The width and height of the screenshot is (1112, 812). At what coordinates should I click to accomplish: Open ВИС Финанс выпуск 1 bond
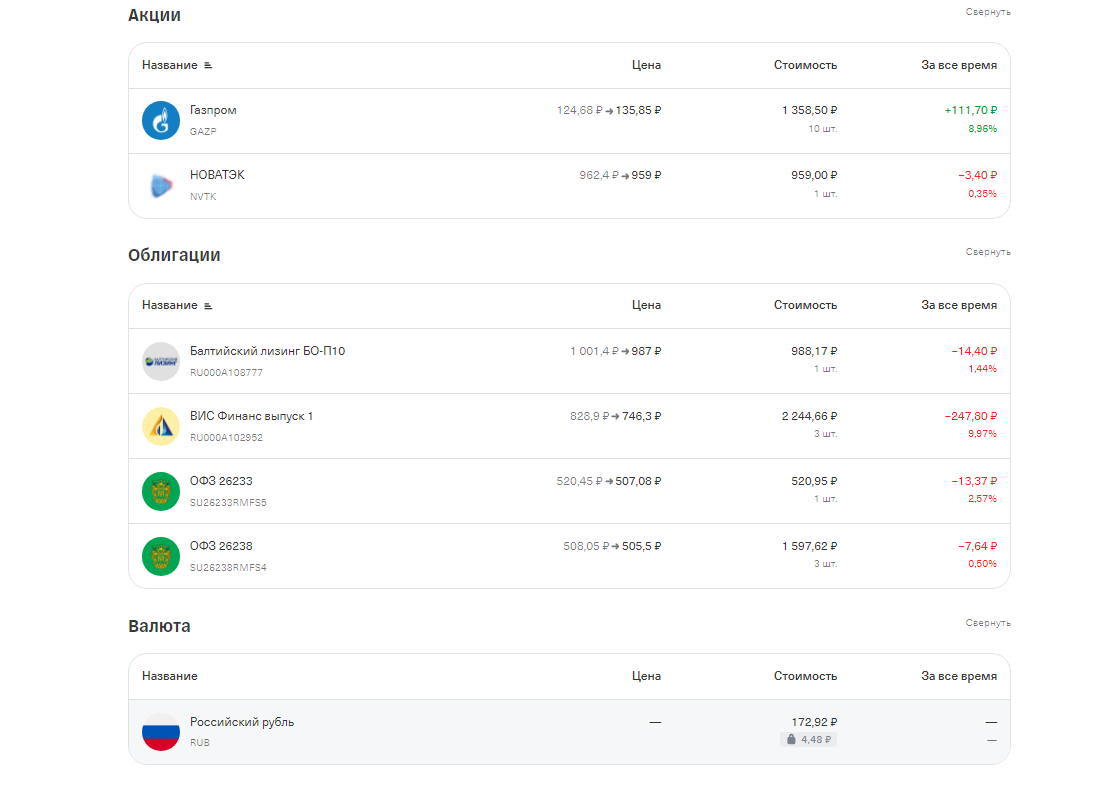coord(251,416)
